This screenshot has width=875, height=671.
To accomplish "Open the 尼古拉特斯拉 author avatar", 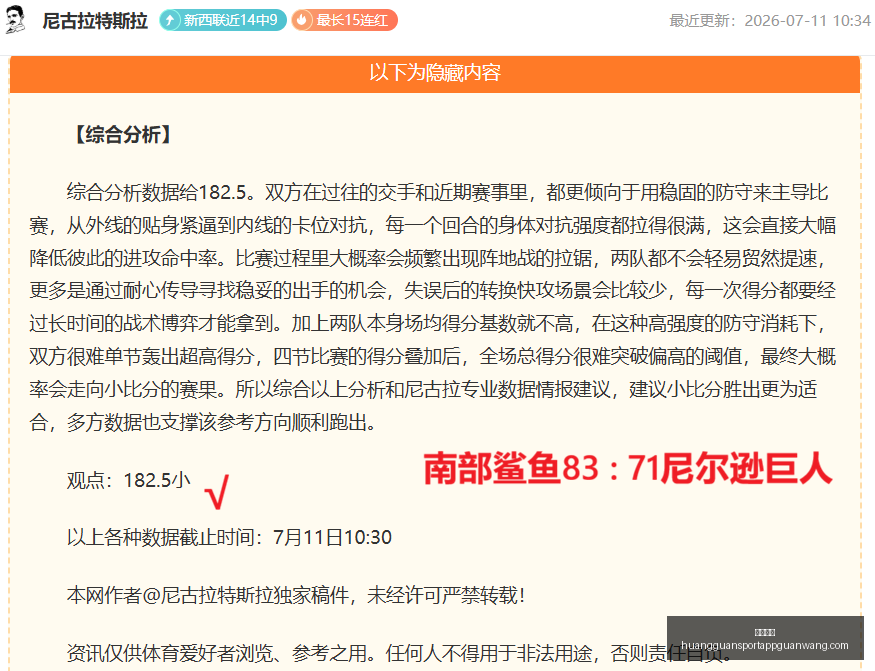I will click(x=16, y=20).
